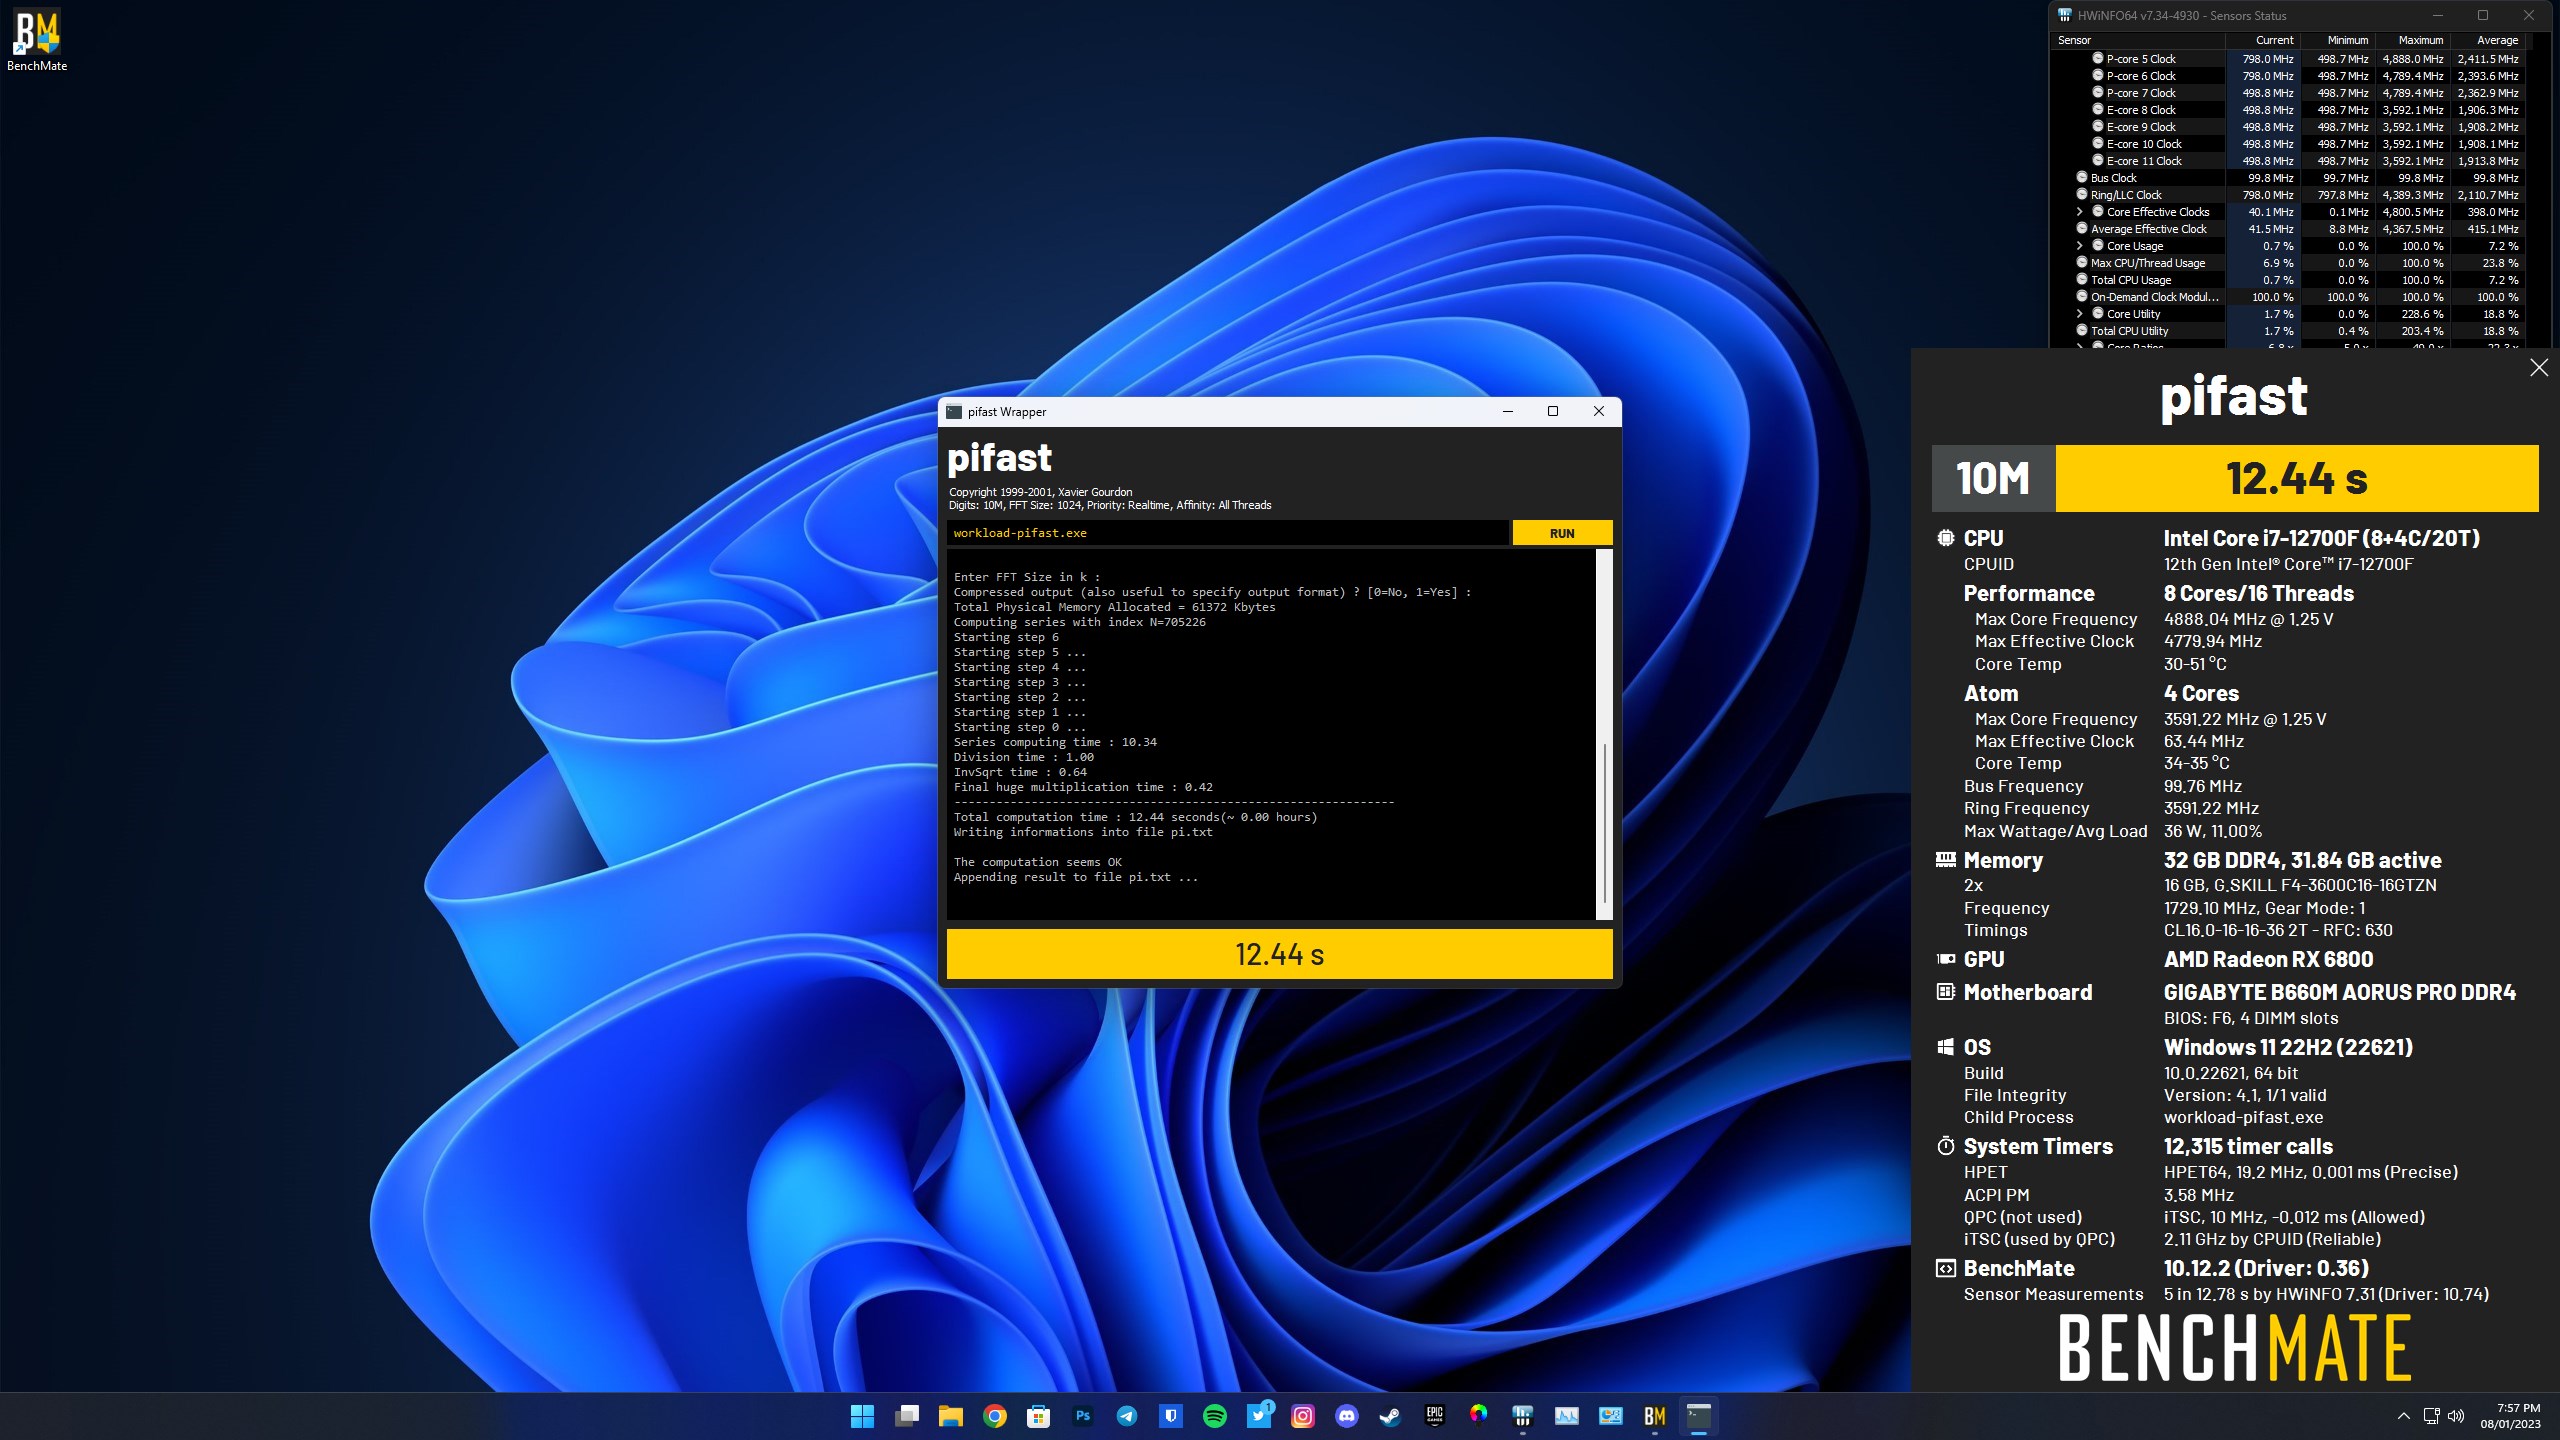Select the E-core 10 Clock sensor row
The image size is (2560, 1440).
click(x=2287, y=144)
